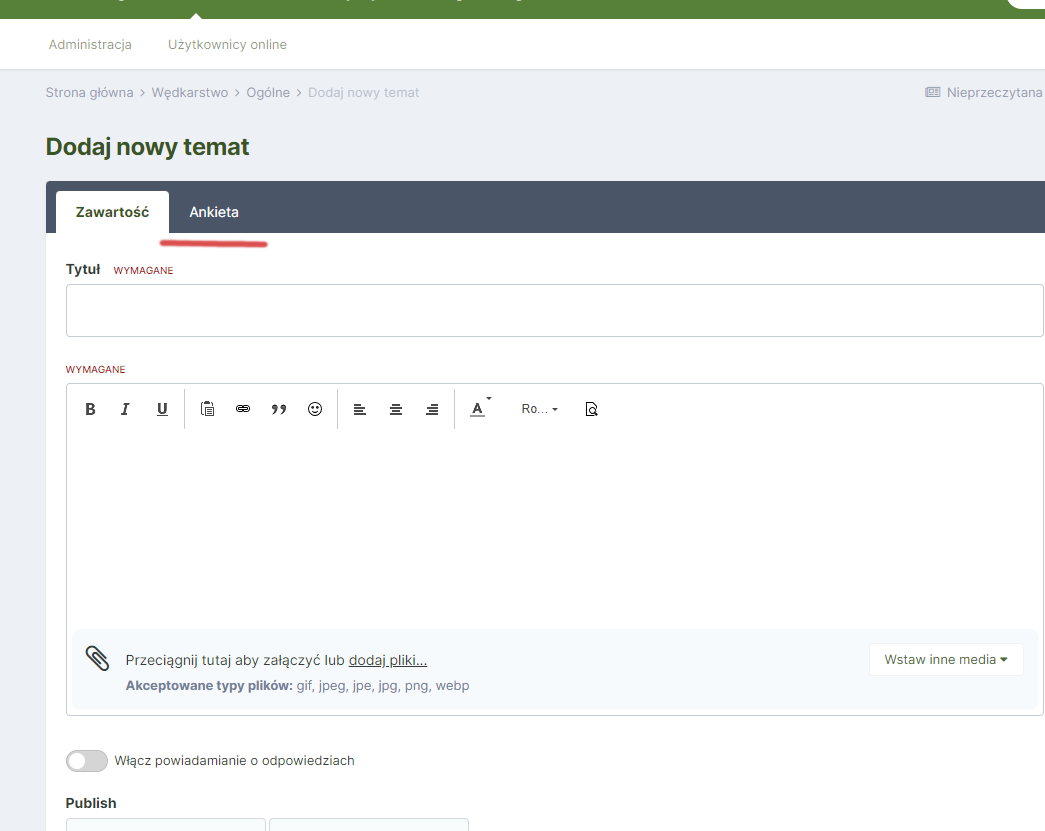Open Ogólne breadcrumb link
Image resolution: width=1045 pixels, height=831 pixels.
(268, 93)
